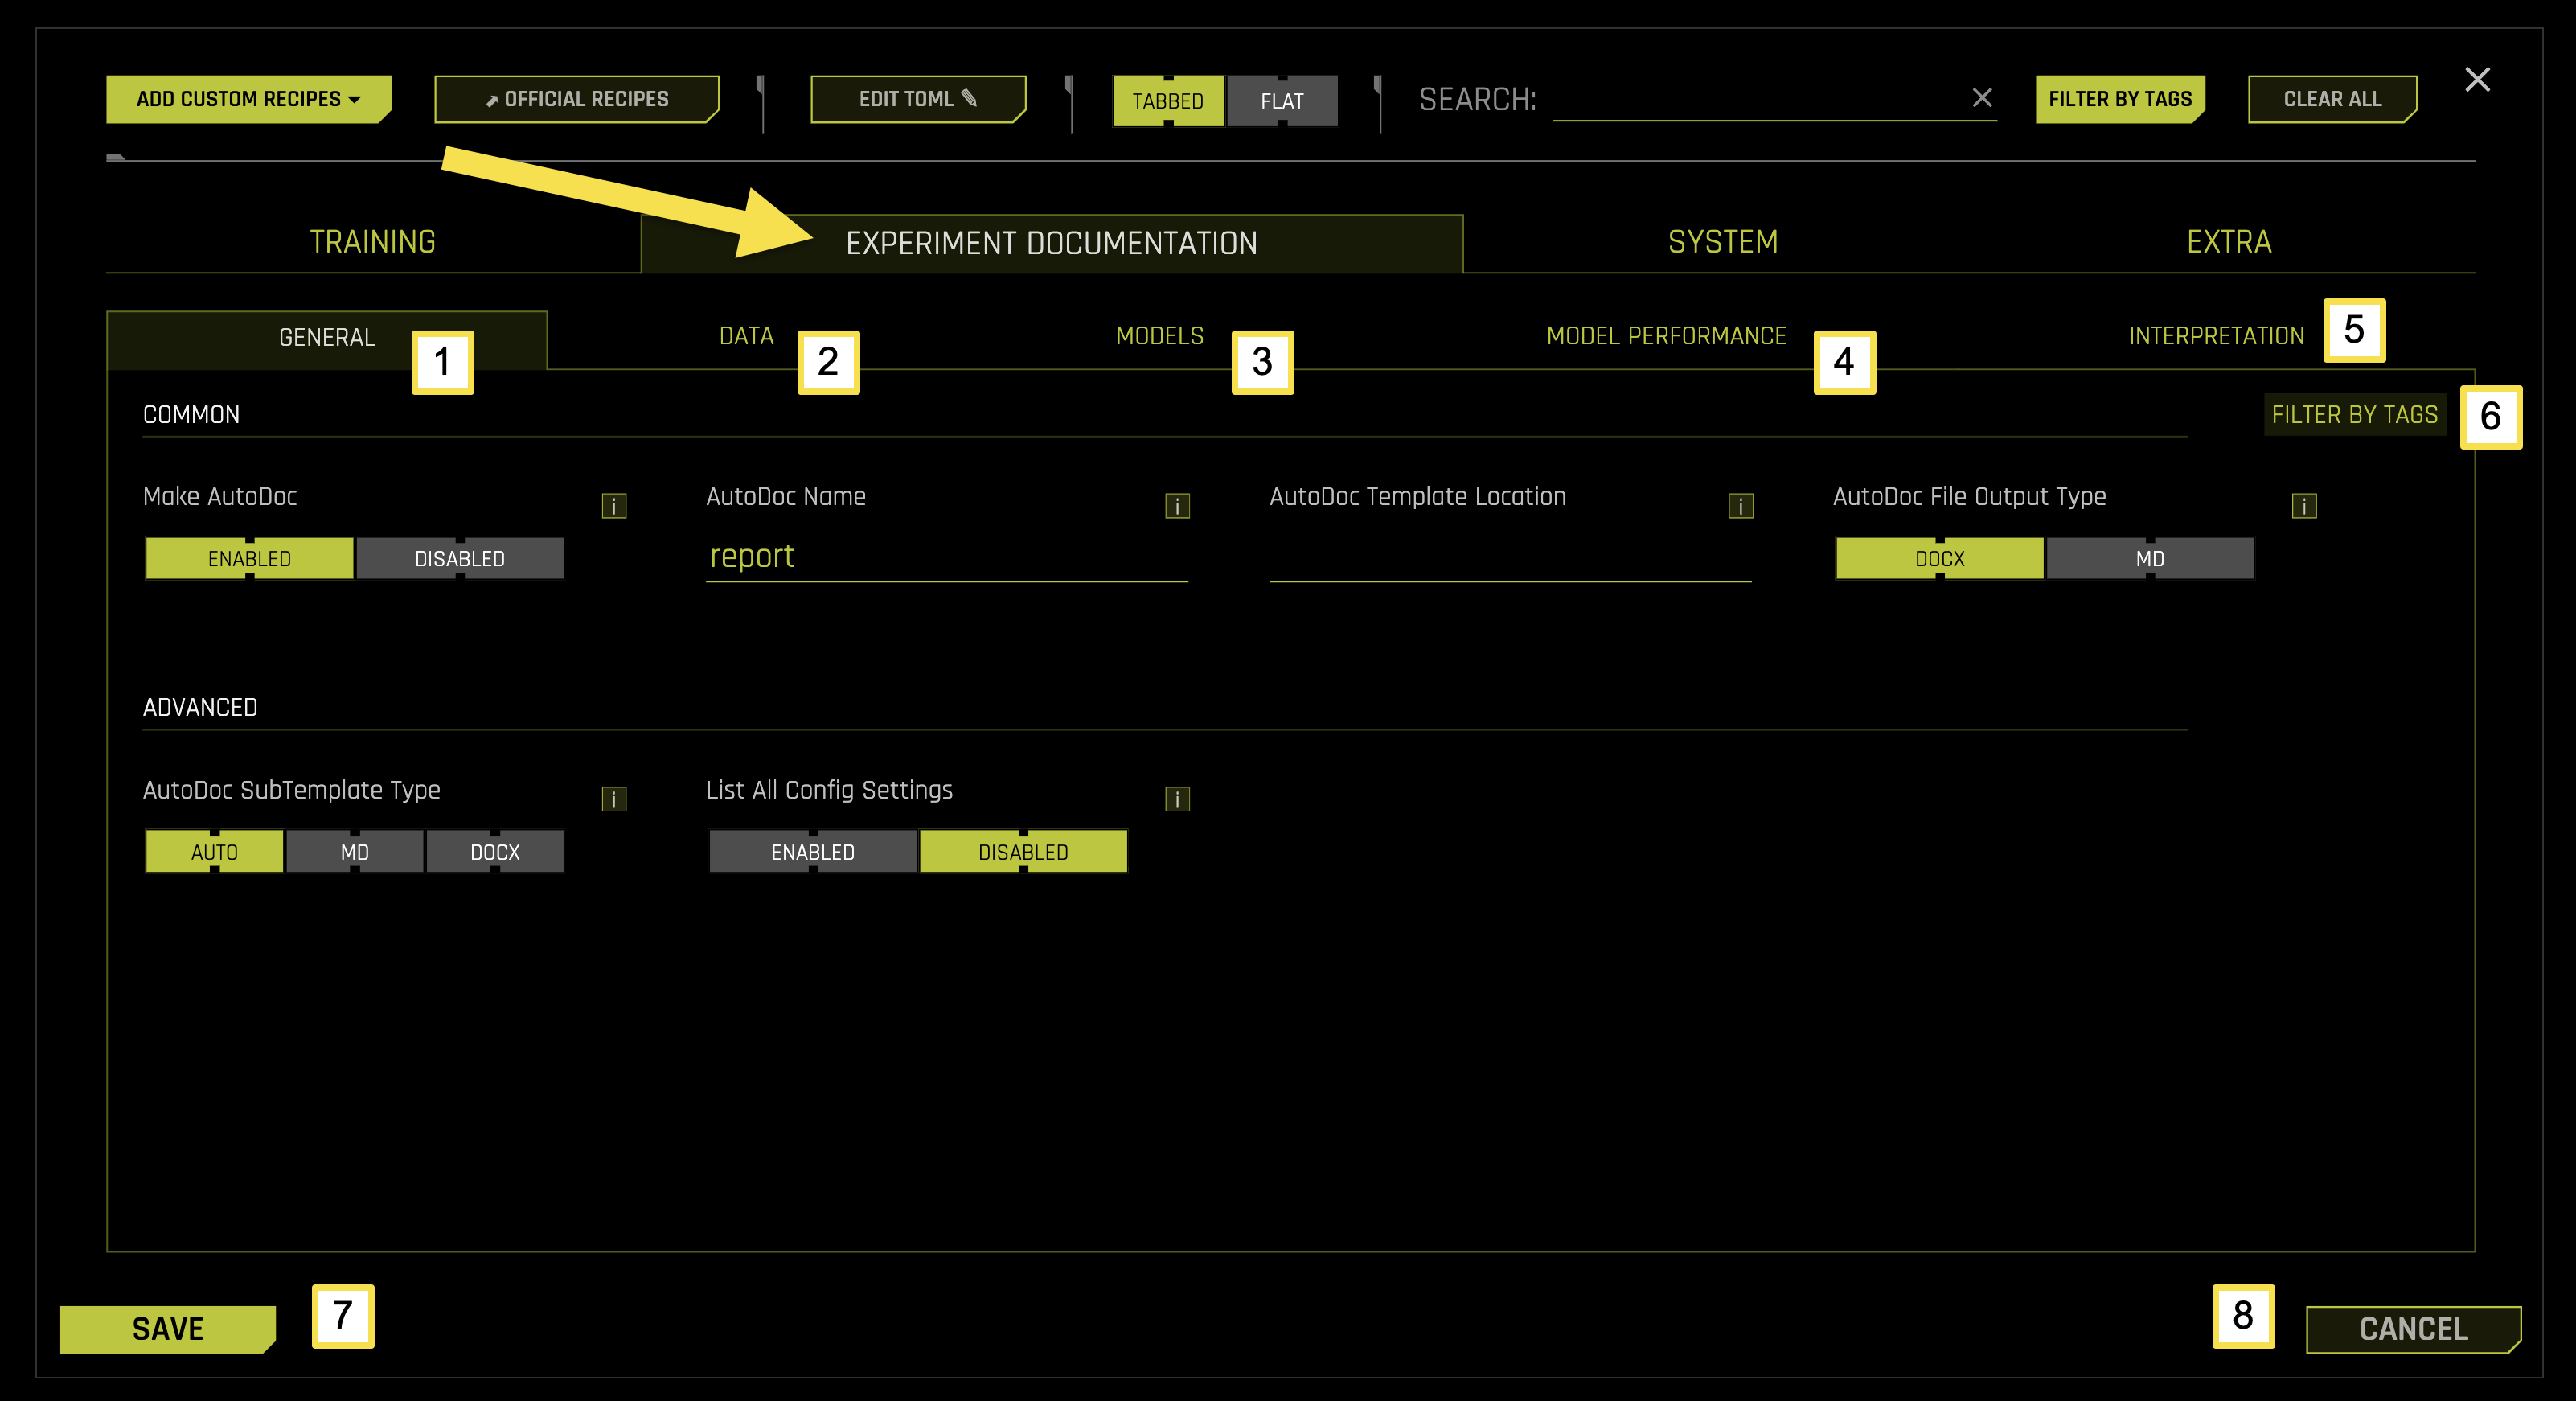Disable Make AutoDoc
Viewport: 2576px width, 1401px height.
[x=459, y=558]
